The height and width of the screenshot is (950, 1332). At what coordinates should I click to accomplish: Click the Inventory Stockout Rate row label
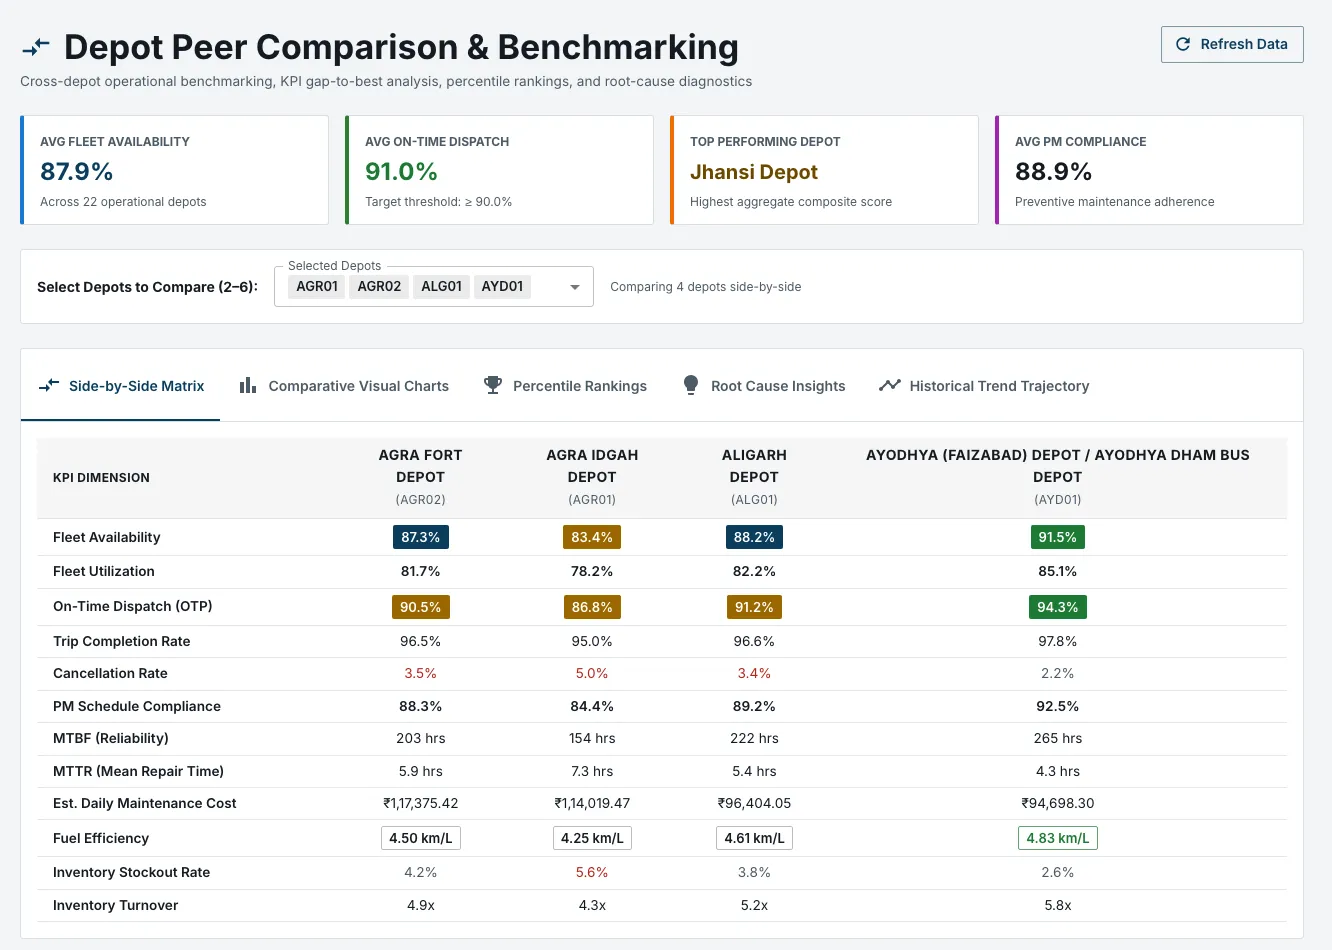tap(132, 872)
